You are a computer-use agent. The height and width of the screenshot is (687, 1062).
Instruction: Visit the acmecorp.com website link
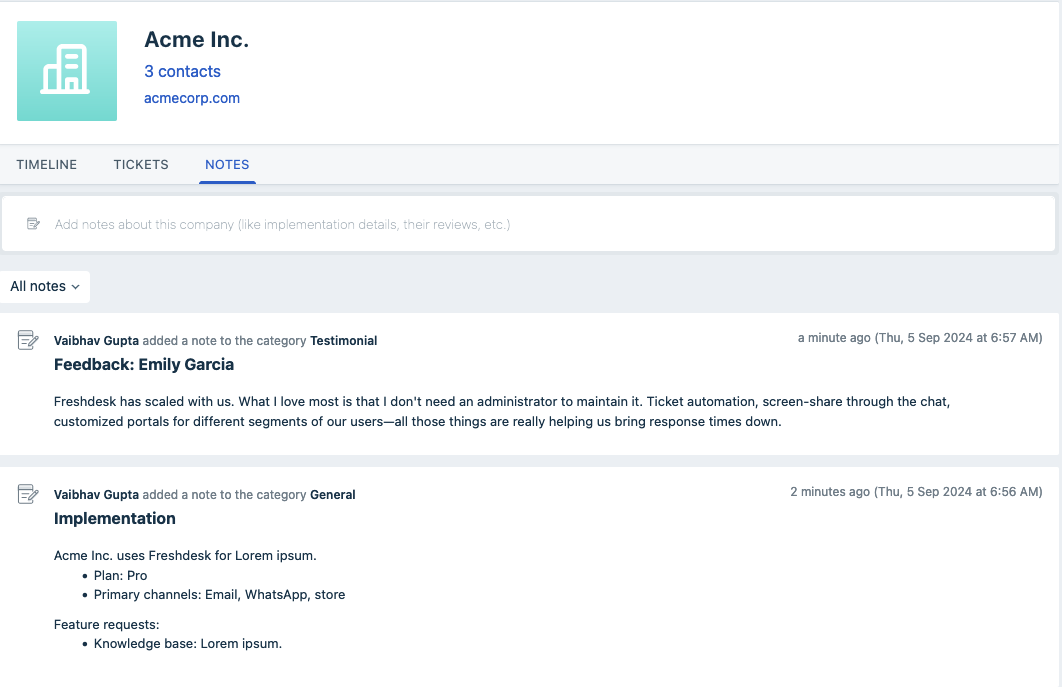click(191, 98)
